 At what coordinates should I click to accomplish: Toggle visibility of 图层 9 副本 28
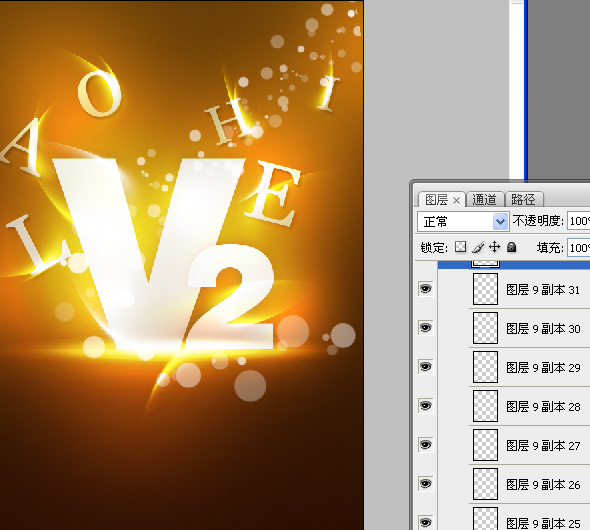426,406
